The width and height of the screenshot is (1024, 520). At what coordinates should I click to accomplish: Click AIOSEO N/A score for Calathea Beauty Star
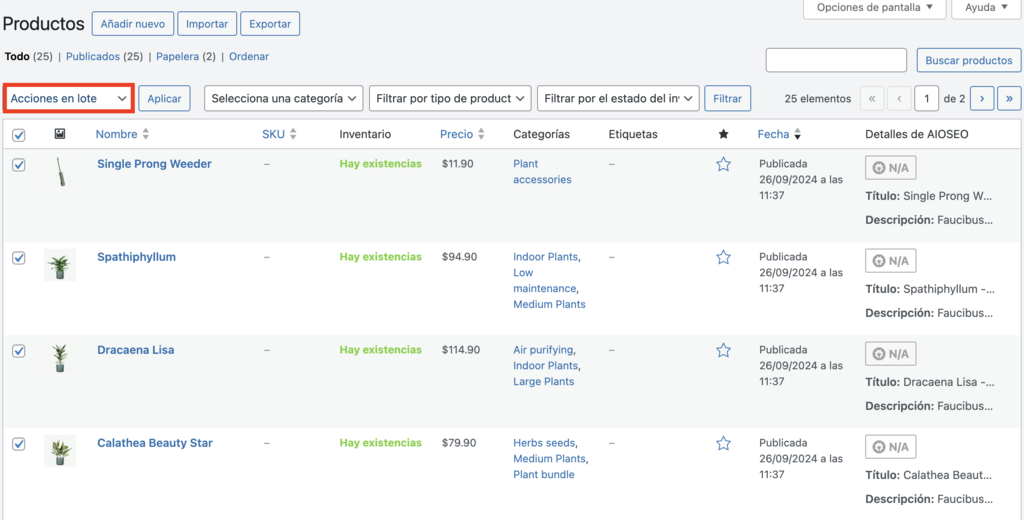tap(891, 447)
